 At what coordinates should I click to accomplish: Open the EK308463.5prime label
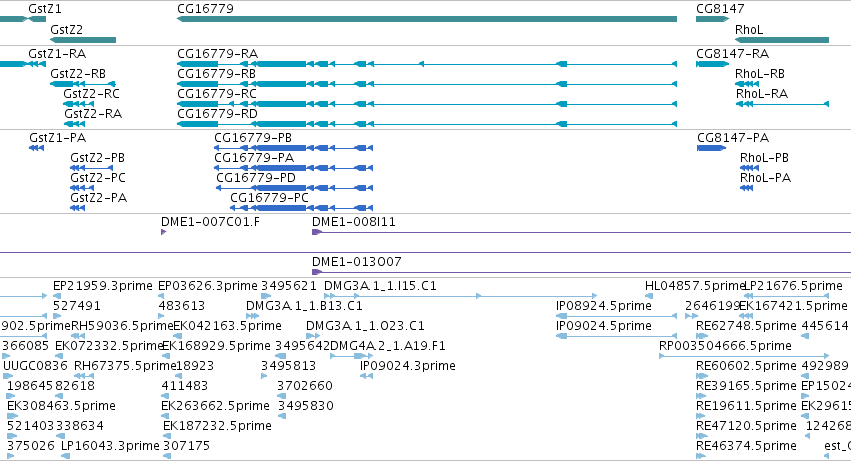[x=61, y=406]
